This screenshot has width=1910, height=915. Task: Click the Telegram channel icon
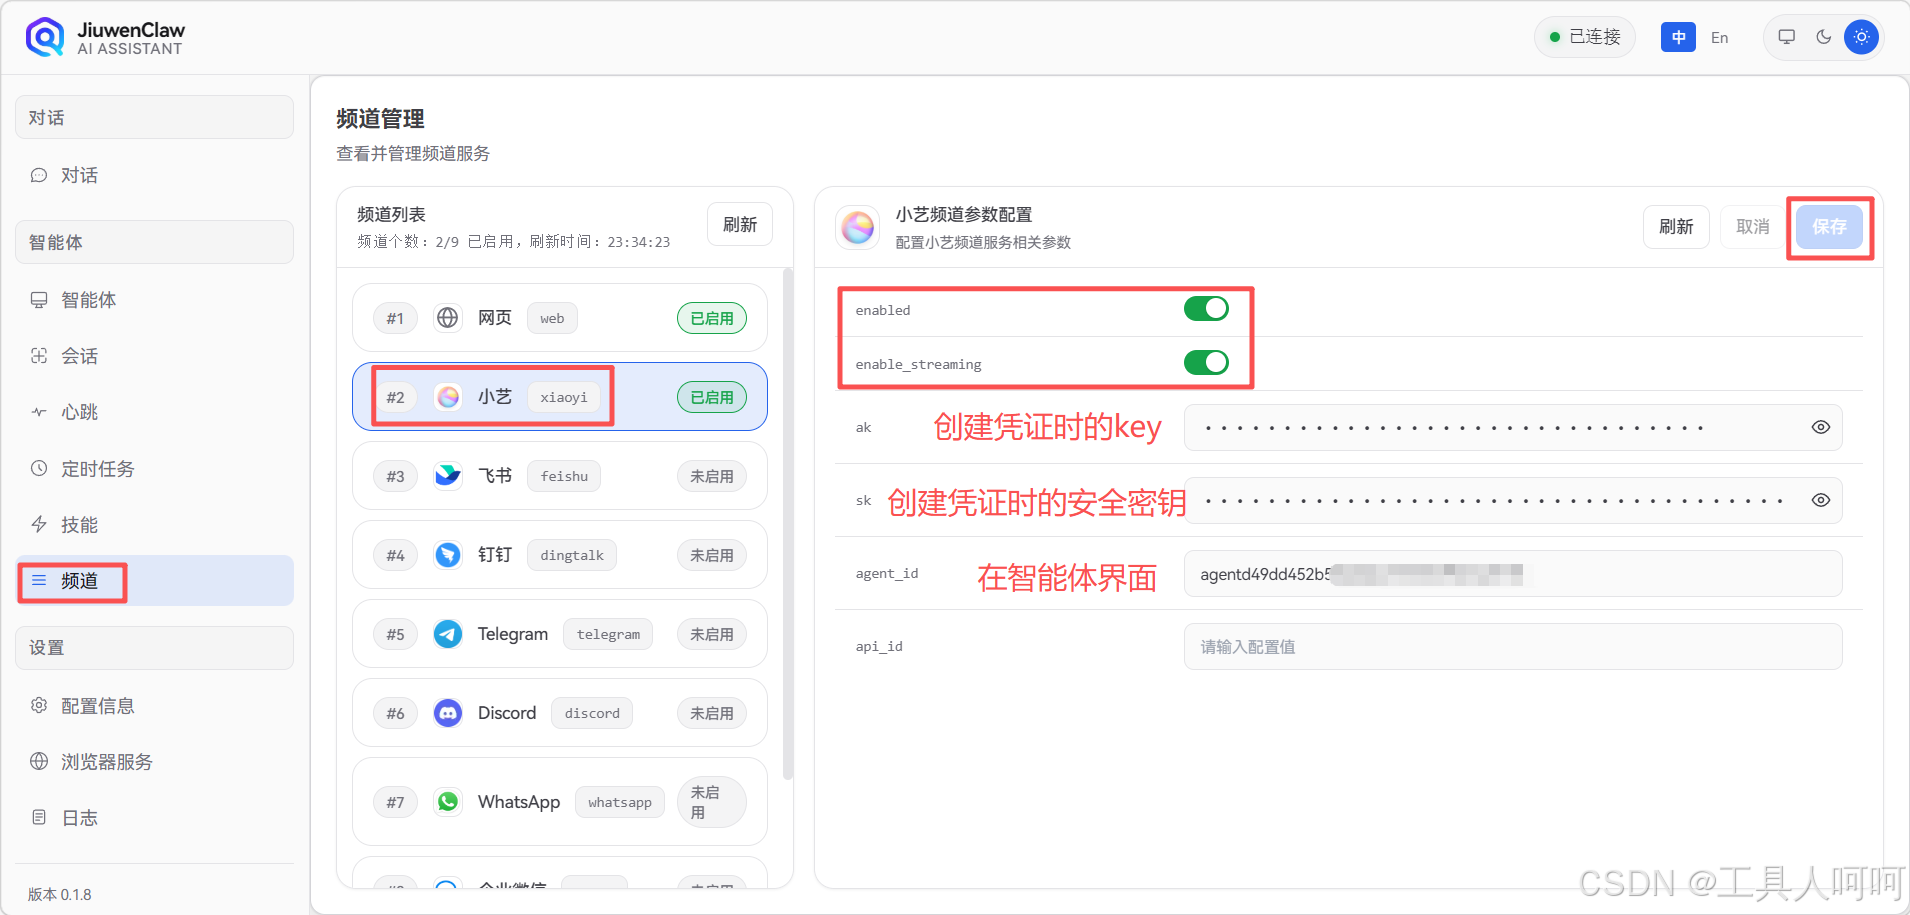coord(447,633)
